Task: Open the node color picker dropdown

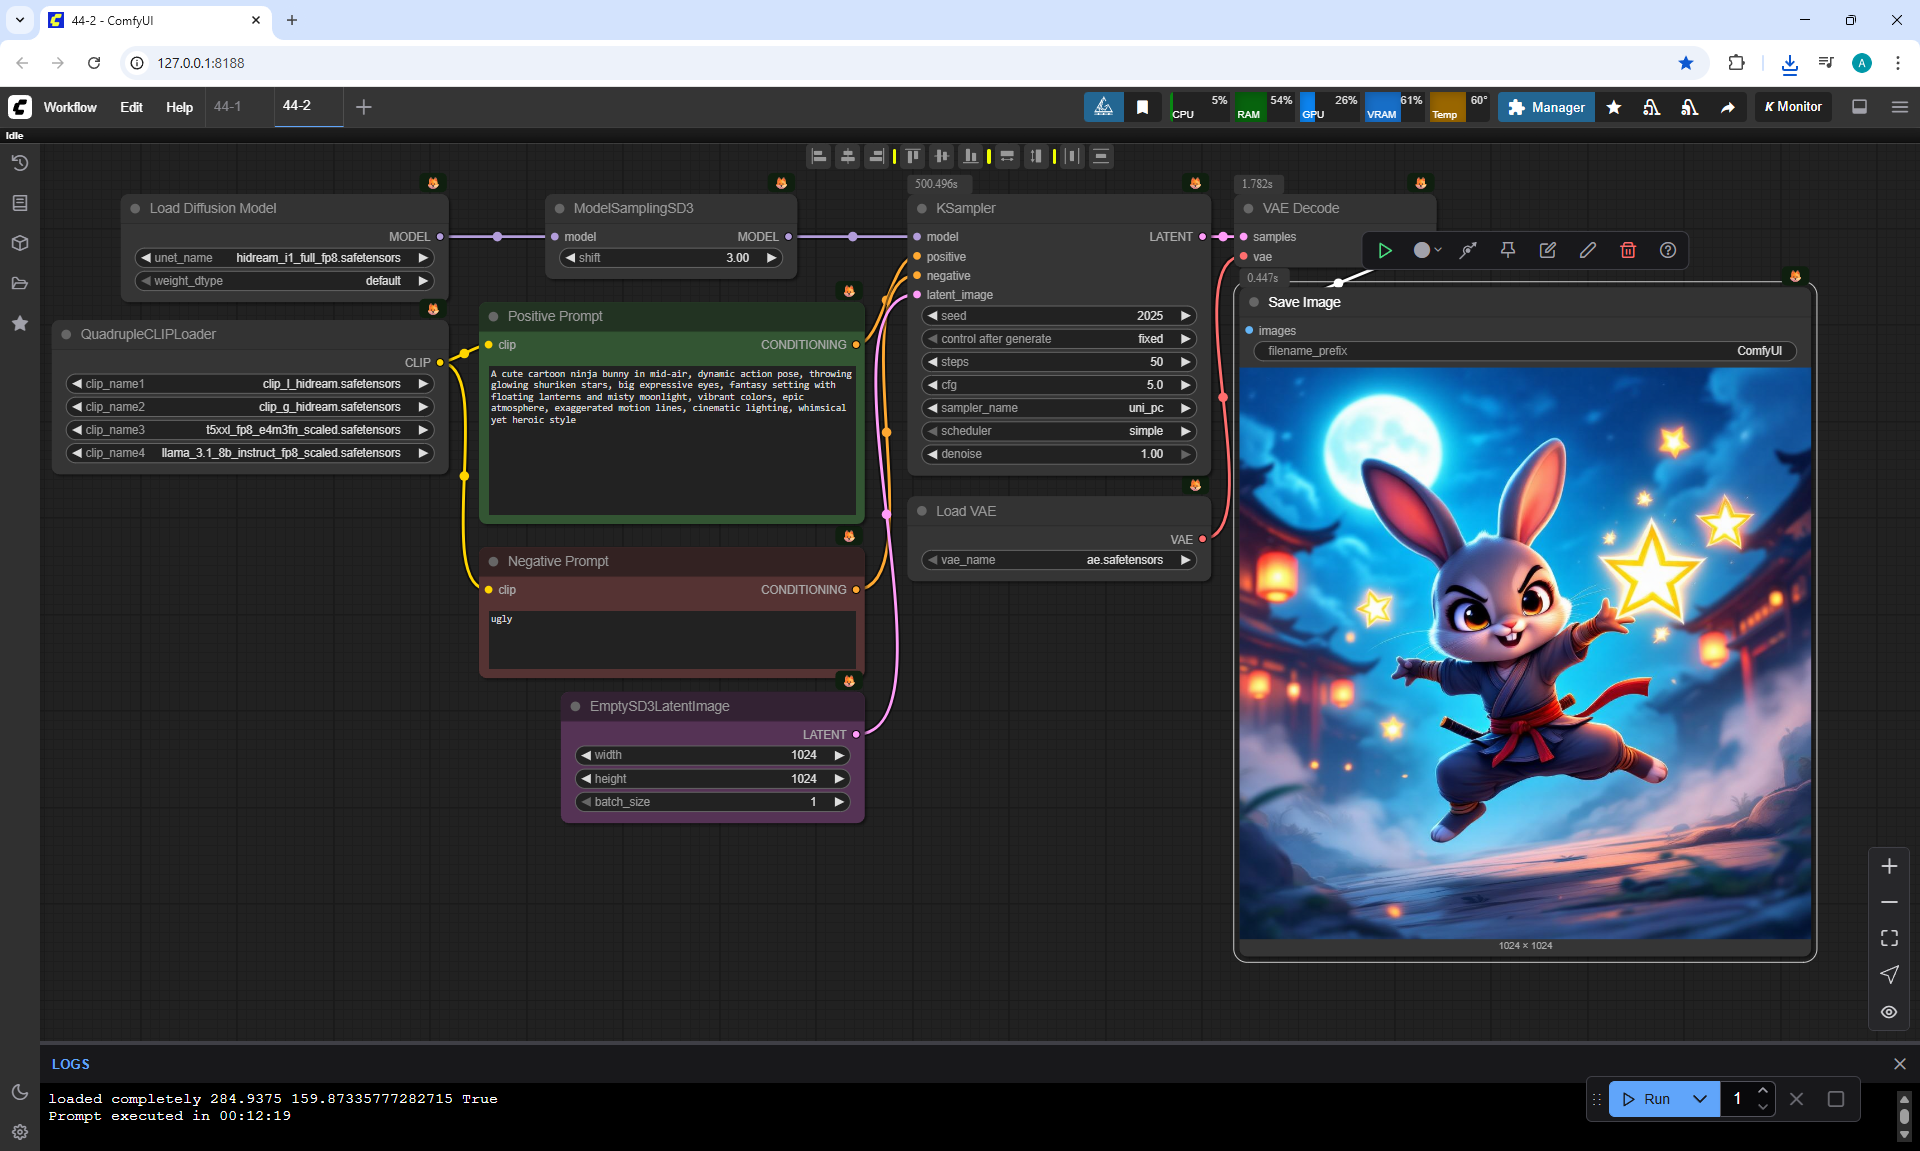Action: pyautogui.click(x=1427, y=250)
